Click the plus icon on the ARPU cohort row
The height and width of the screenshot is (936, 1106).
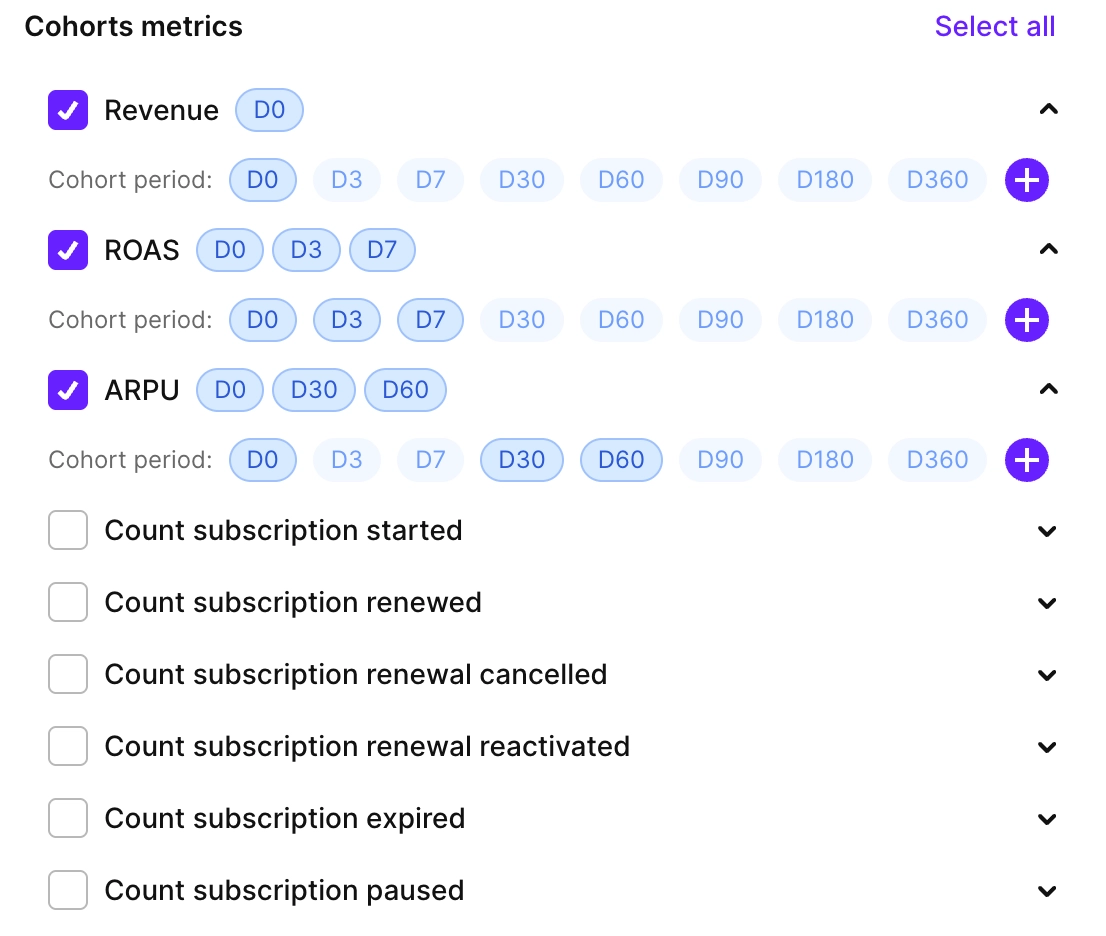coord(1027,460)
